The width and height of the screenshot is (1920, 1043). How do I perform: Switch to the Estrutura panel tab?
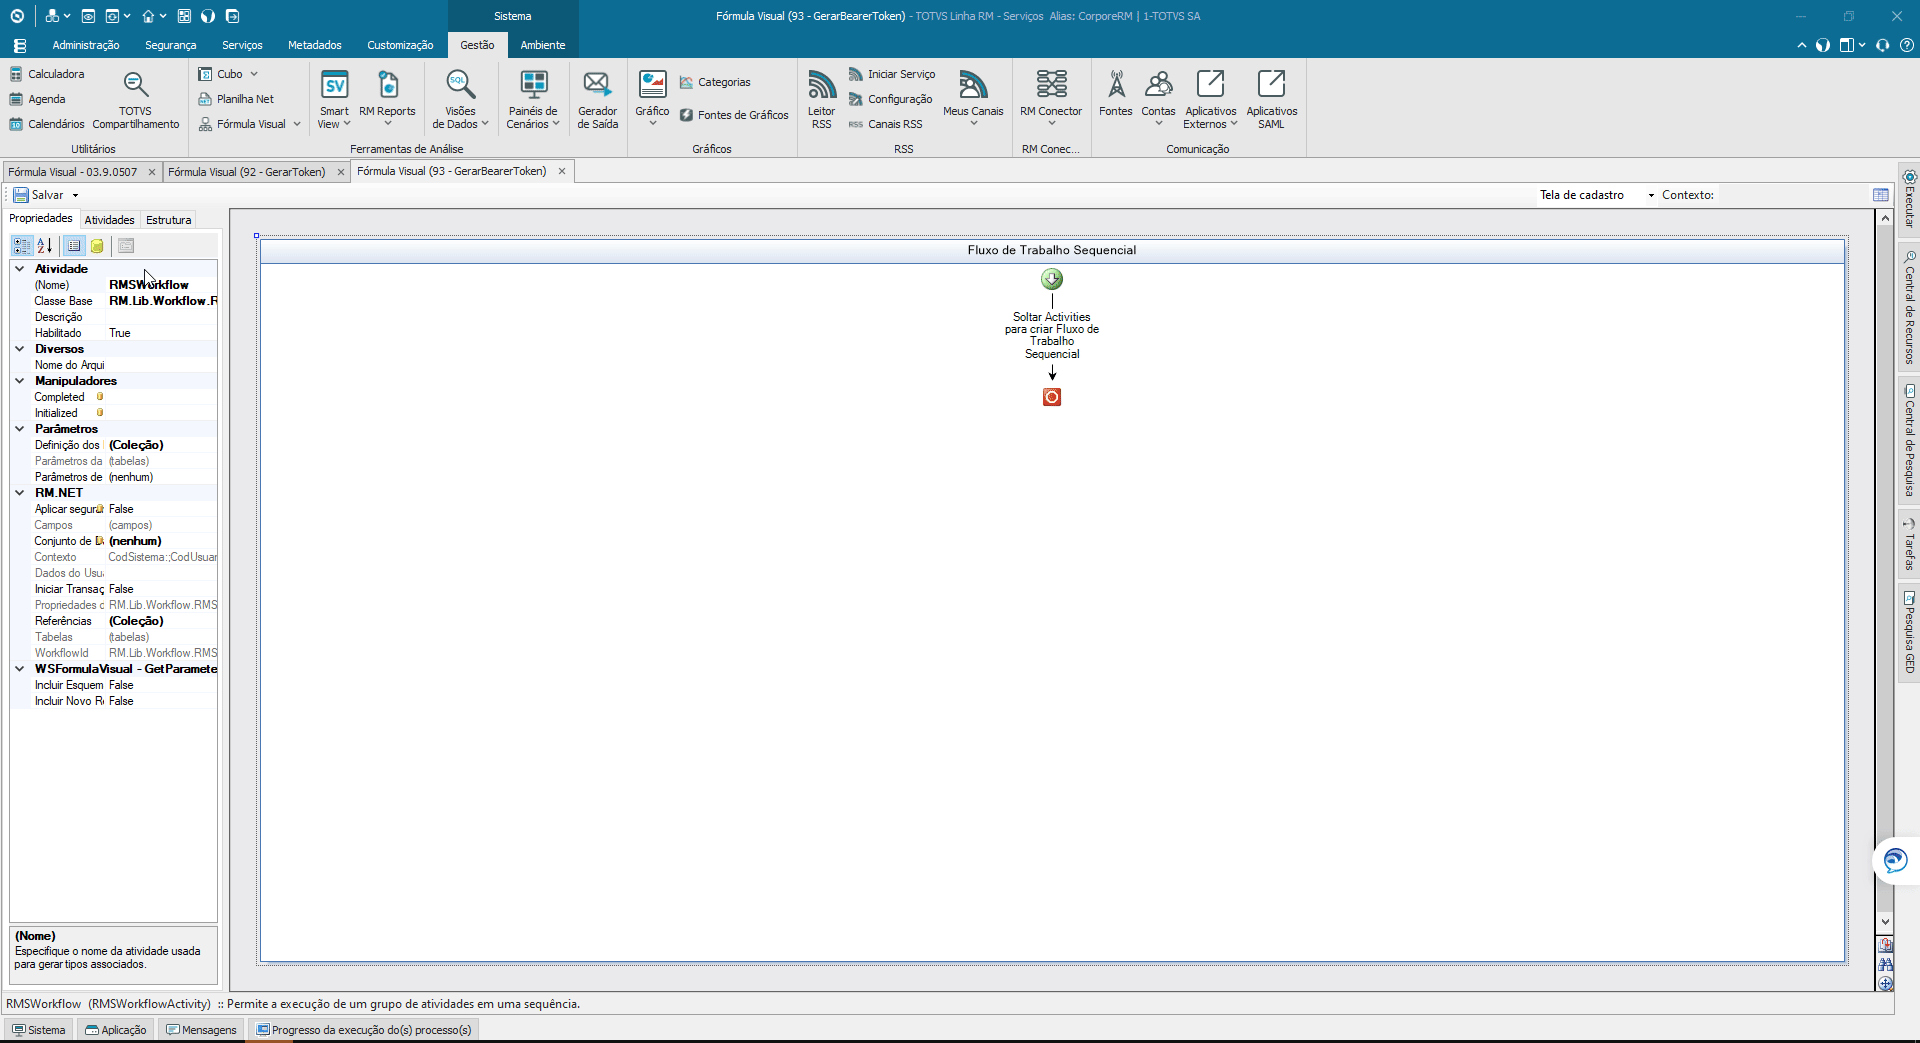pyautogui.click(x=168, y=220)
